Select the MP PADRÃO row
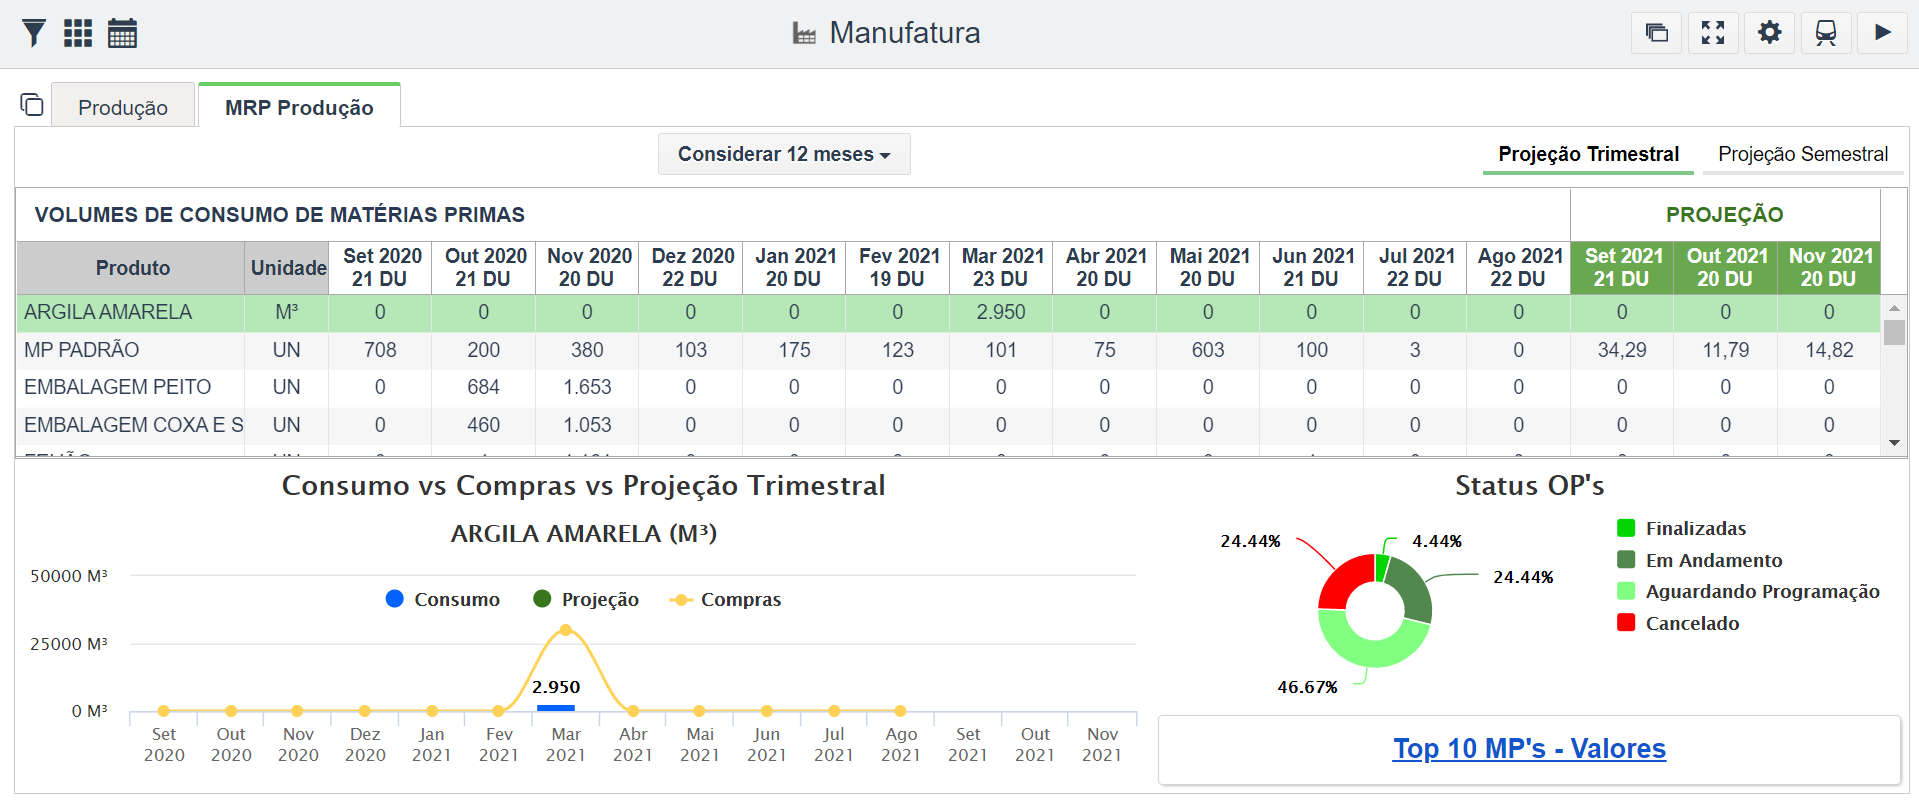This screenshot has height=800, width=1919. 948,350
